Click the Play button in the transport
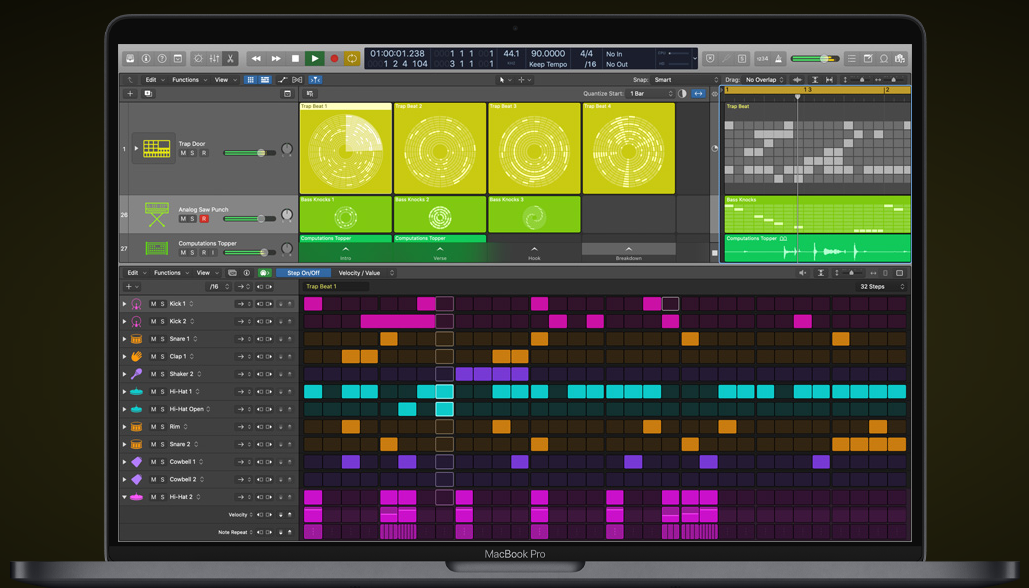The image size is (1029, 588). point(314,59)
